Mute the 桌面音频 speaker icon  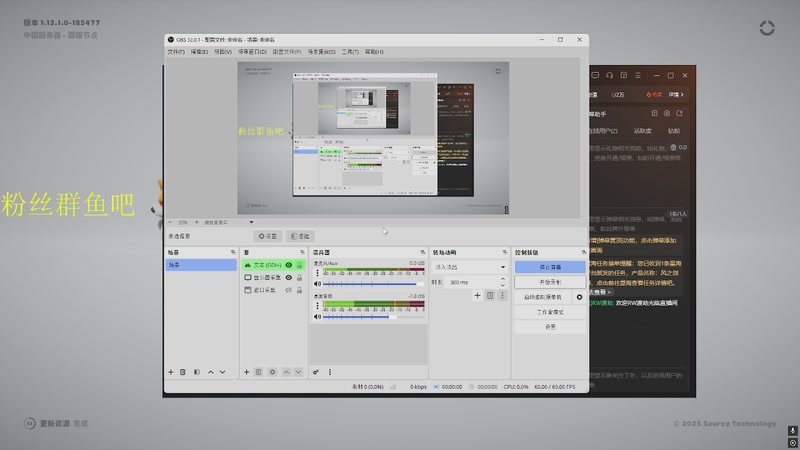pos(317,317)
